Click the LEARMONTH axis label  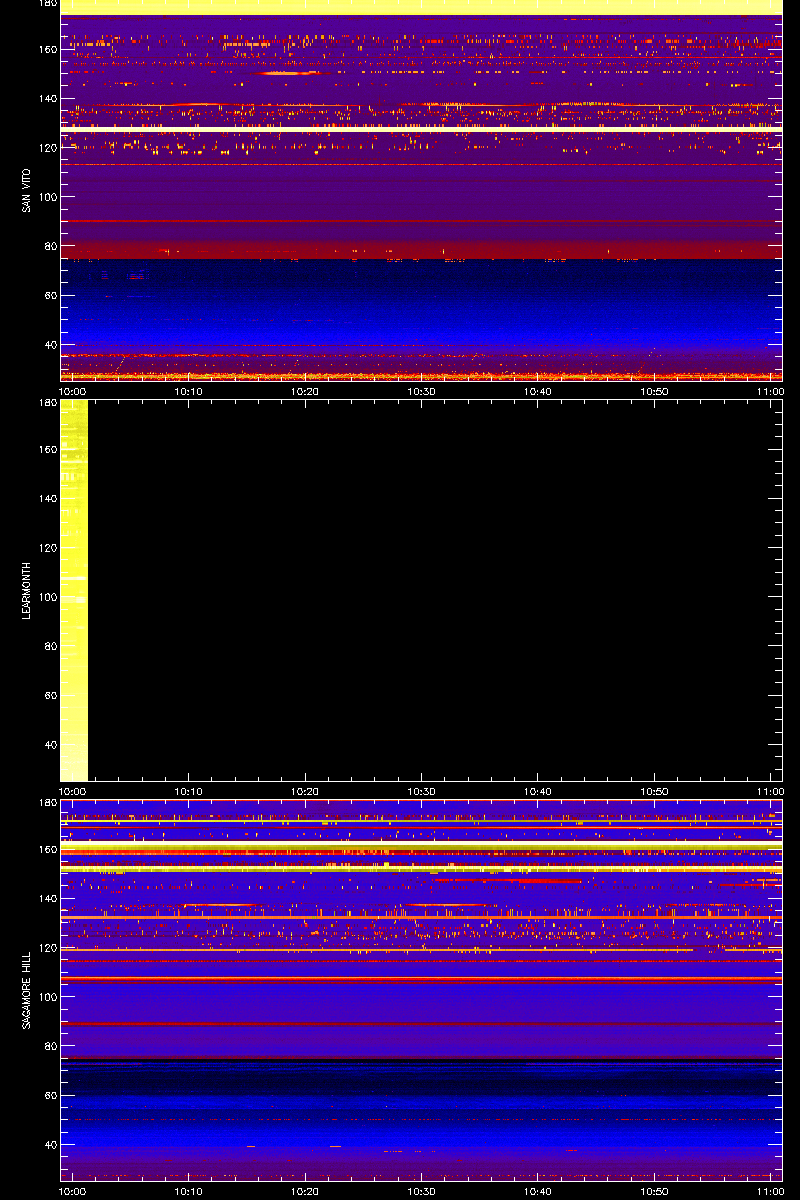coord(27,591)
